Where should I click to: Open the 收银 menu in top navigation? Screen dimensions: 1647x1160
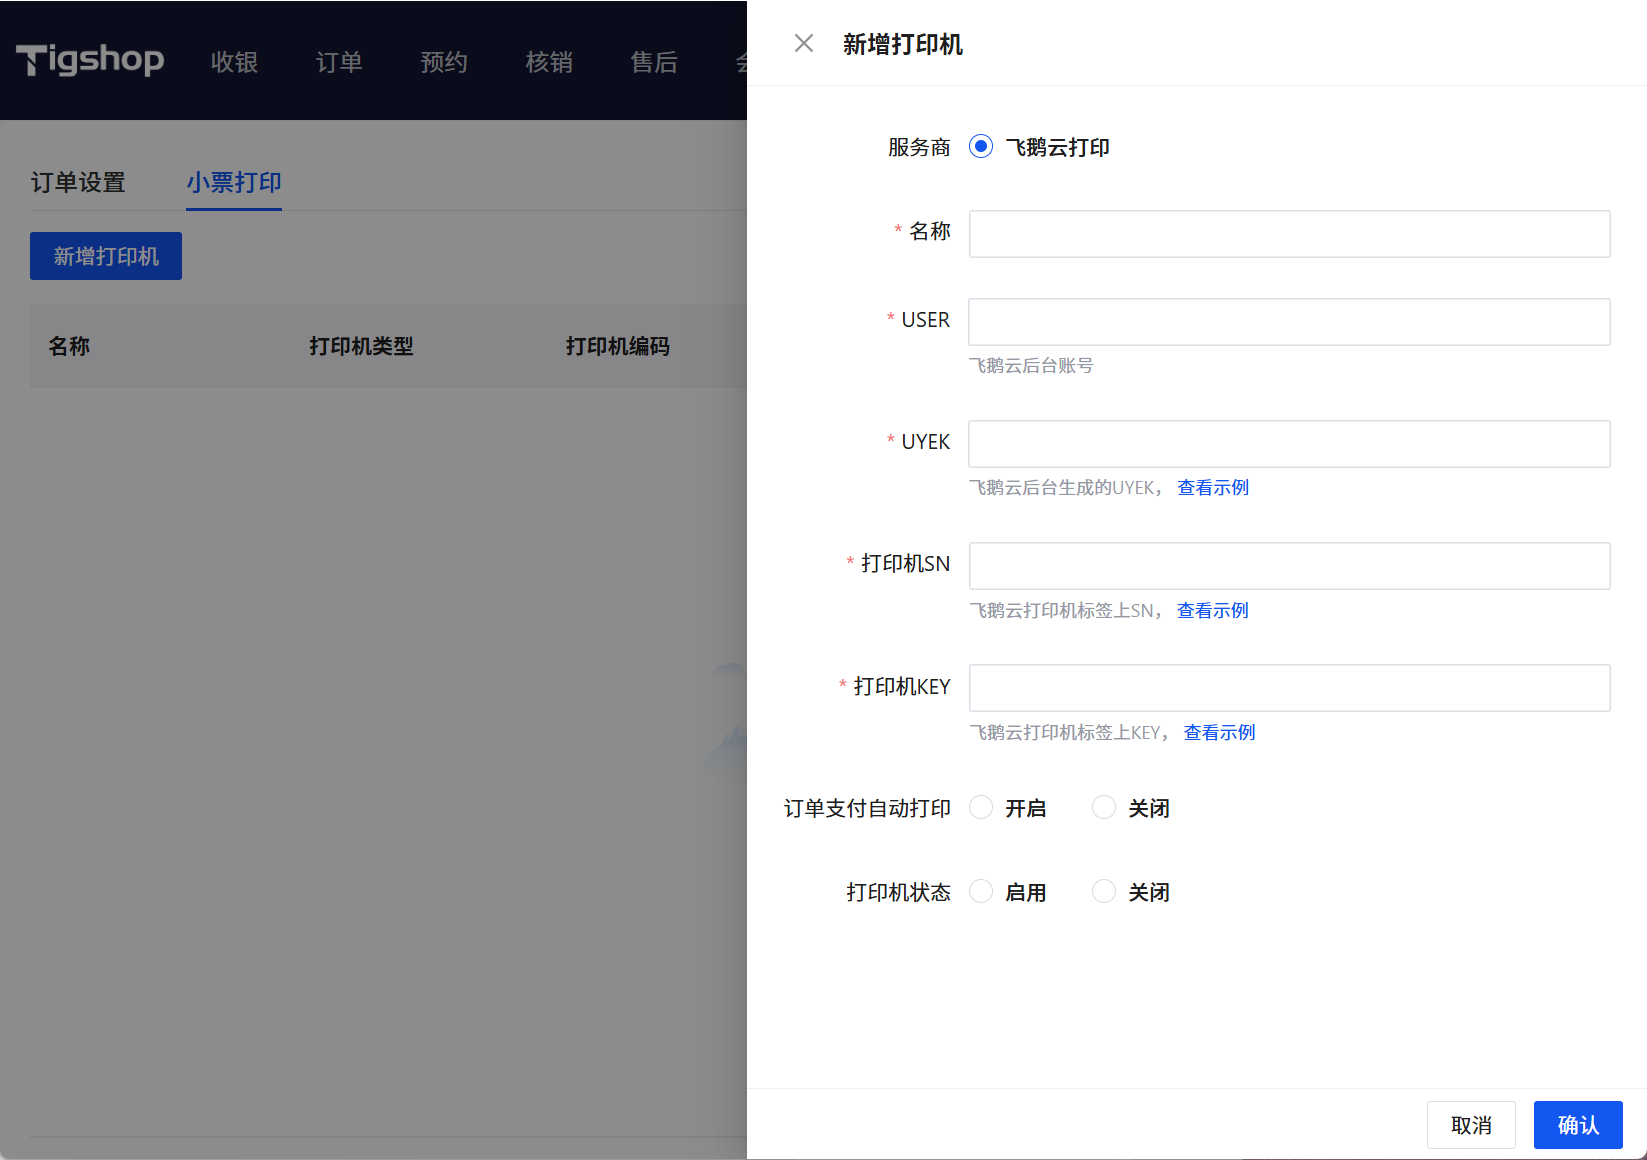pyautogui.click(x=234, y=62)
